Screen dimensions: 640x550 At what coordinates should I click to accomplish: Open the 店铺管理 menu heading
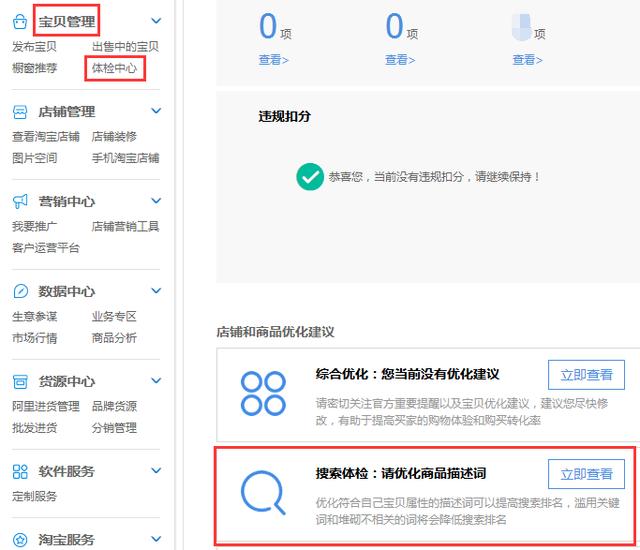pyautogui.click(x=67, y=111)
